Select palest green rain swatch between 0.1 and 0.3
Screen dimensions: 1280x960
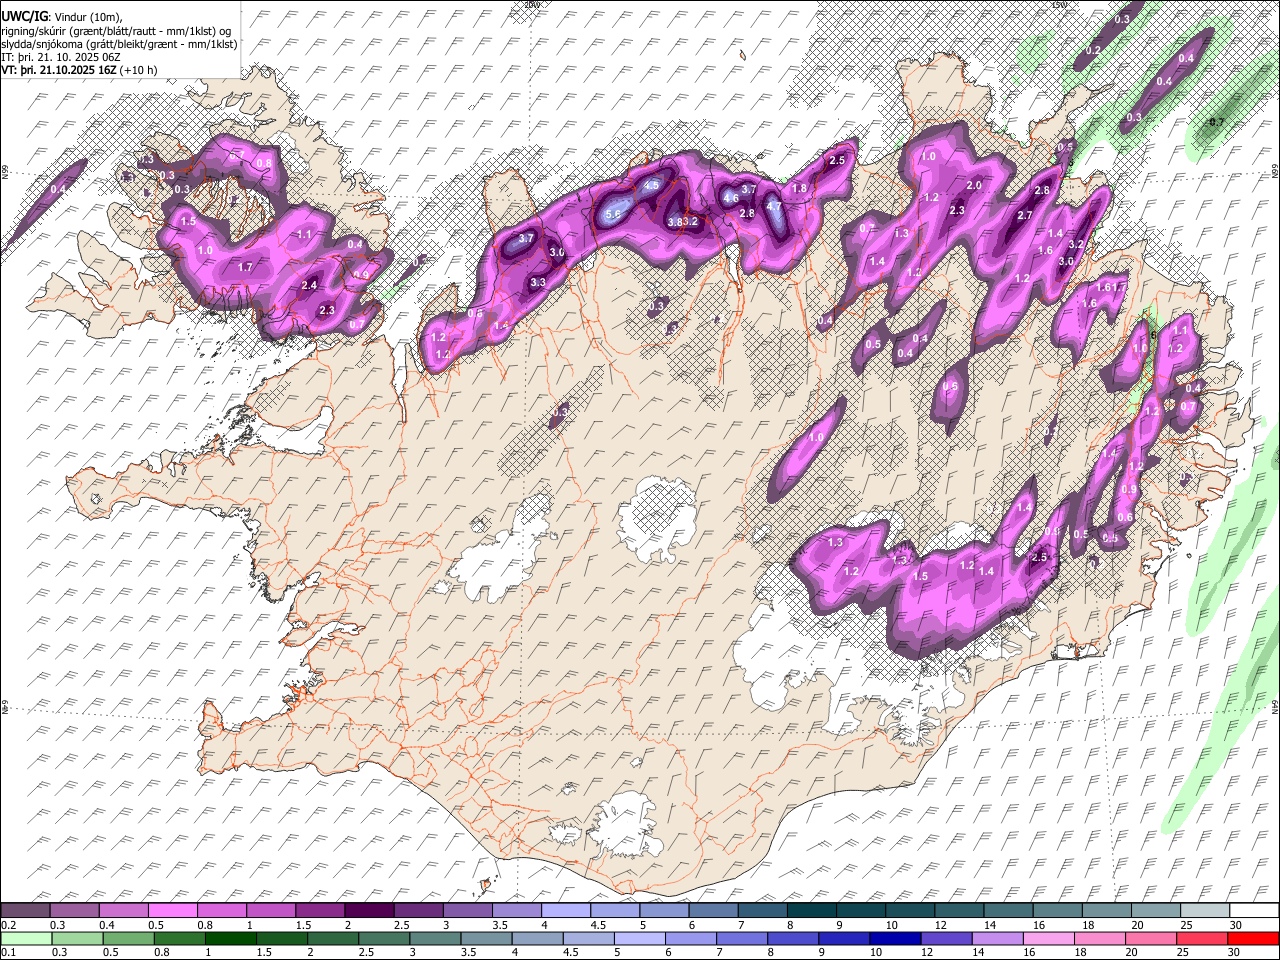coord(26,938)
